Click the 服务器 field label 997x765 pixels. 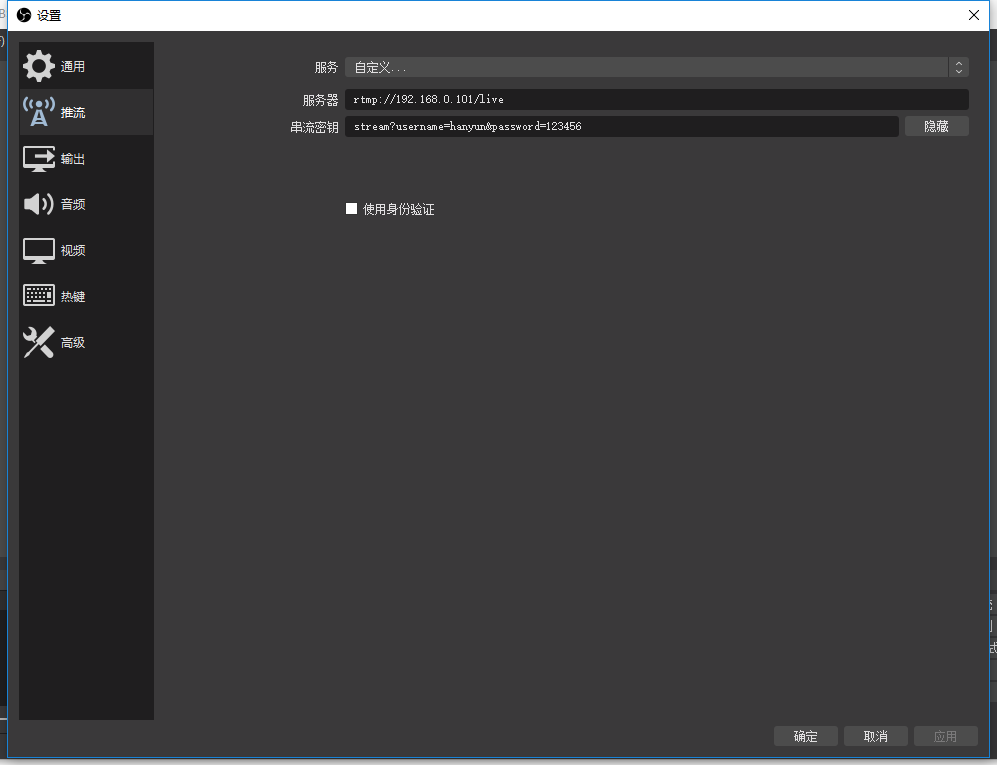click(x=320, y=100)
